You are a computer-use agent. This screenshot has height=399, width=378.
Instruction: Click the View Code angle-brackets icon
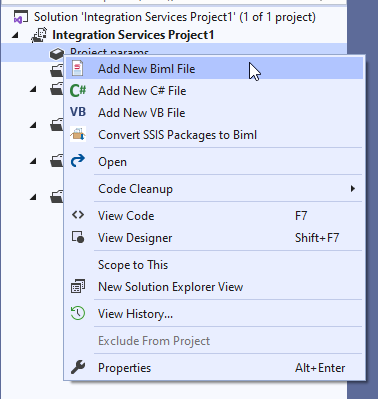coord(78,215)
